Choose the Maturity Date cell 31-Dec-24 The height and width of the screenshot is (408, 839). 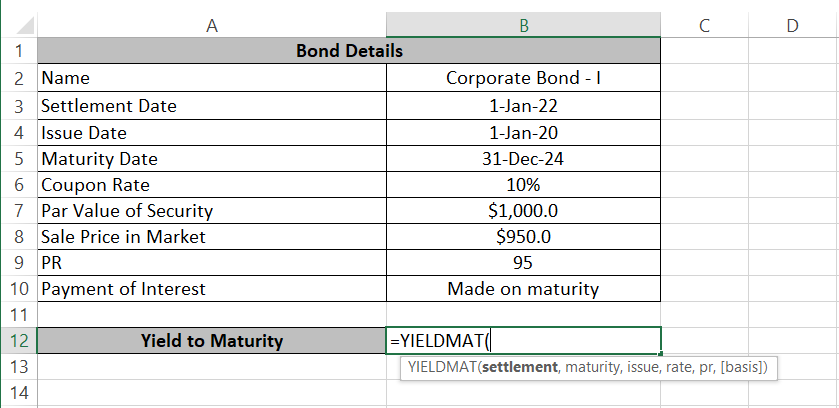tap(523, 158)
